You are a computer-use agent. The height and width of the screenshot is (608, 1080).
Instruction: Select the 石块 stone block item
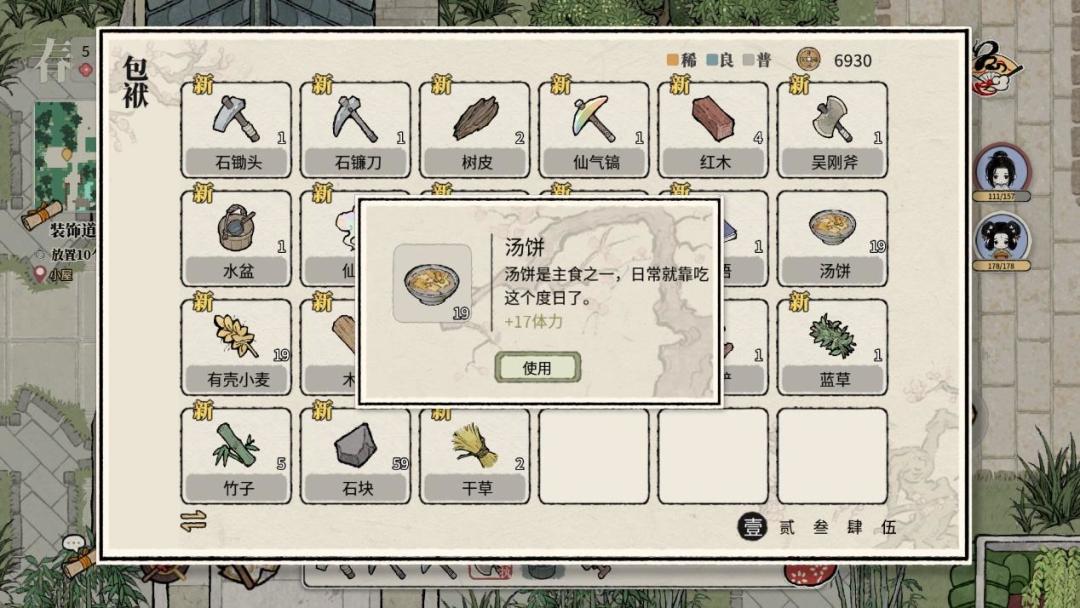[355, 456]
